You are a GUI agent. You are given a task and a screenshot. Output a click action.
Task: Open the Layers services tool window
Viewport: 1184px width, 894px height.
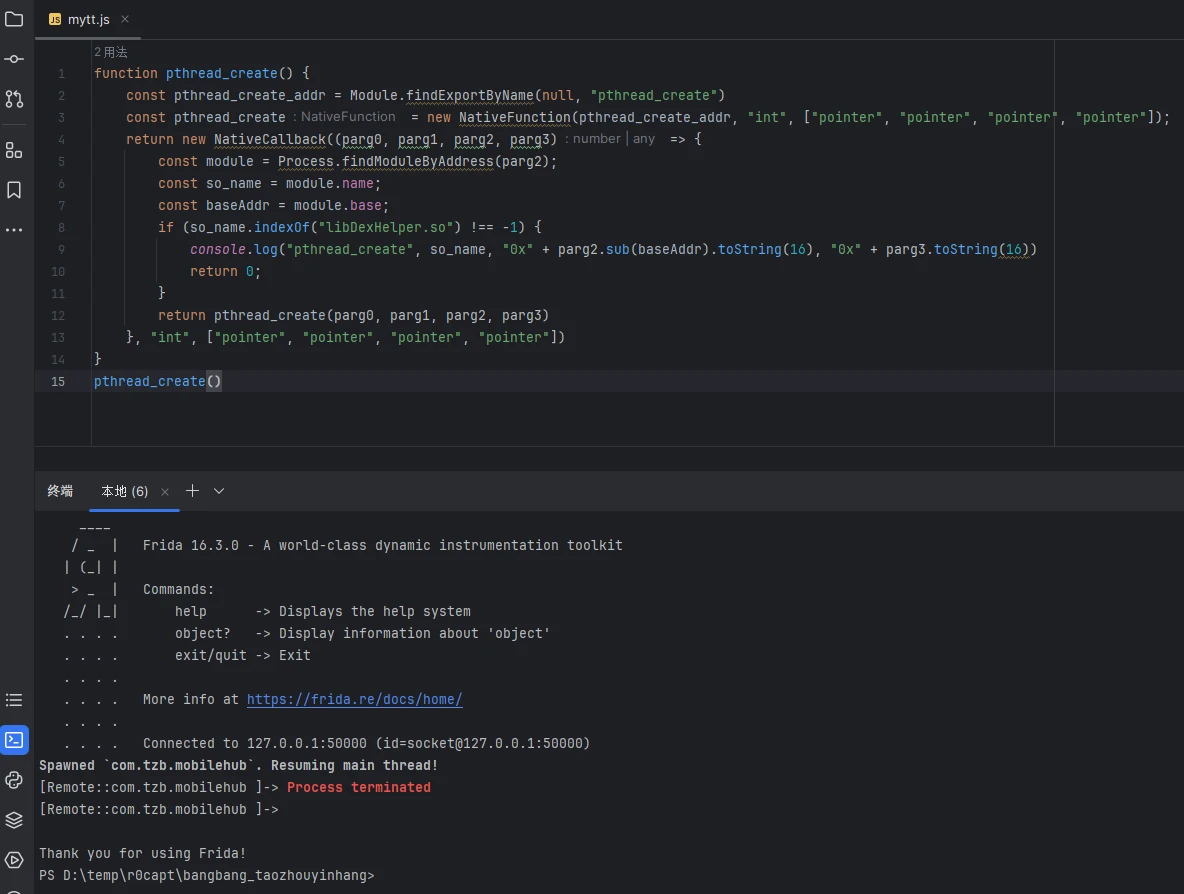coord(14,820)
